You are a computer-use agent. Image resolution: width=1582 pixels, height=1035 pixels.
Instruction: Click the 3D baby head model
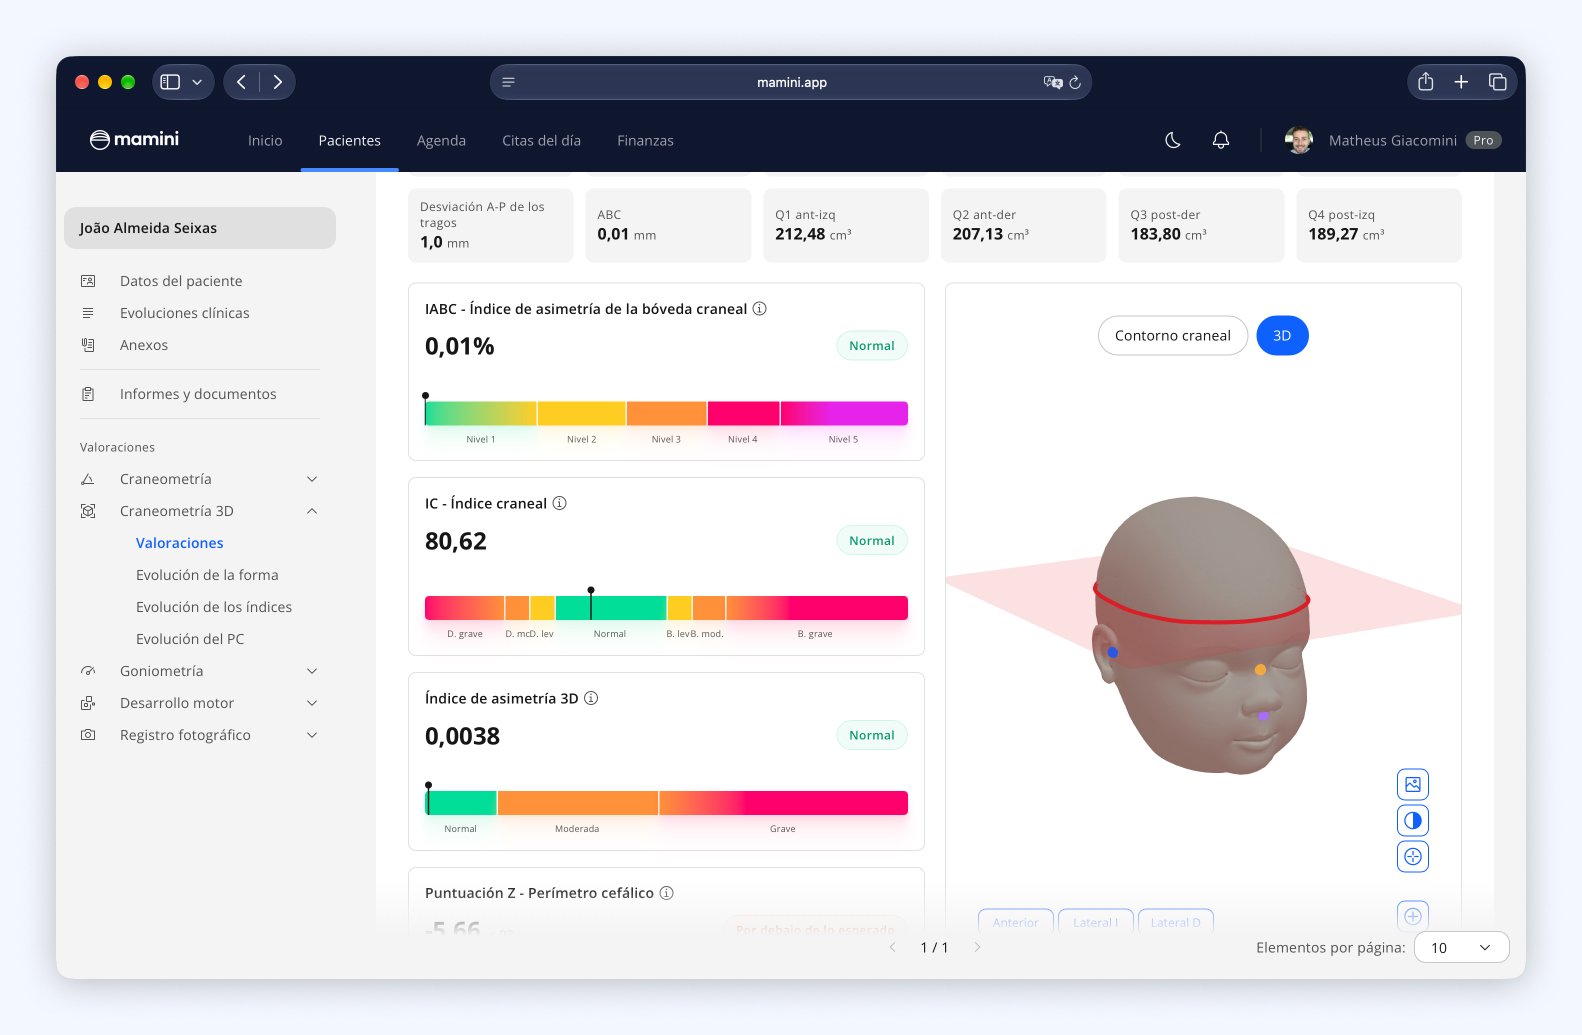[1203, 635]
